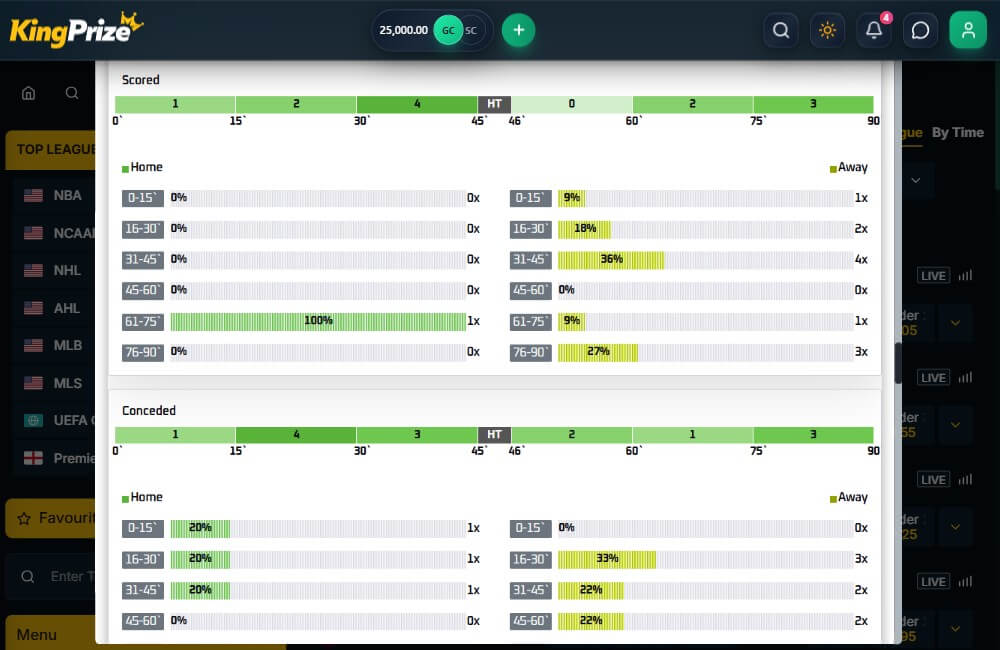The width and height of the screenshot is (1000, 650).
Task: Click the 100% Home 61-75 scoring bar
Action: [318, 321]
